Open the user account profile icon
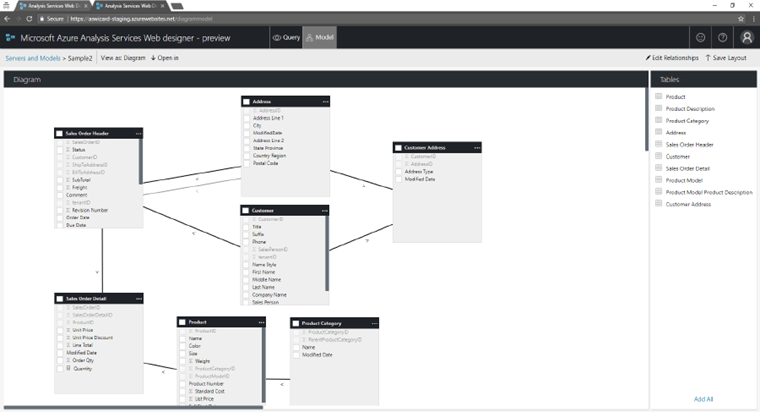 [747, 37]
